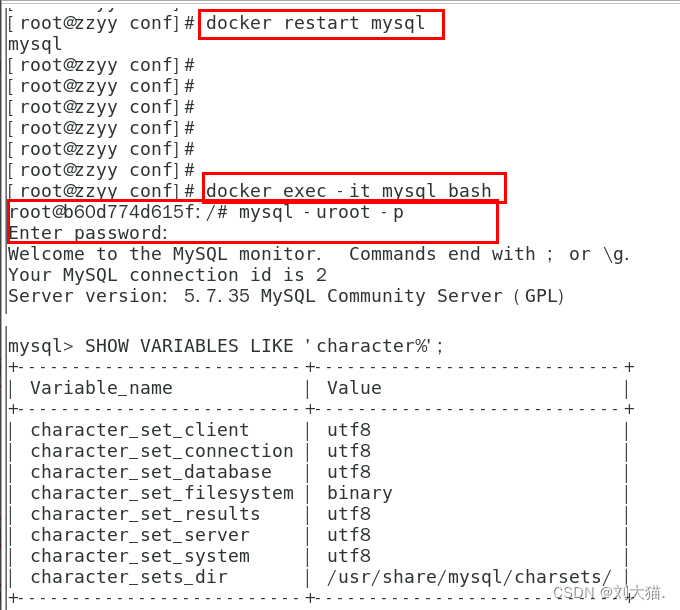Viewport: 680px width, 610px height.
Task: Click the Value column header
Action: (354, 388)
